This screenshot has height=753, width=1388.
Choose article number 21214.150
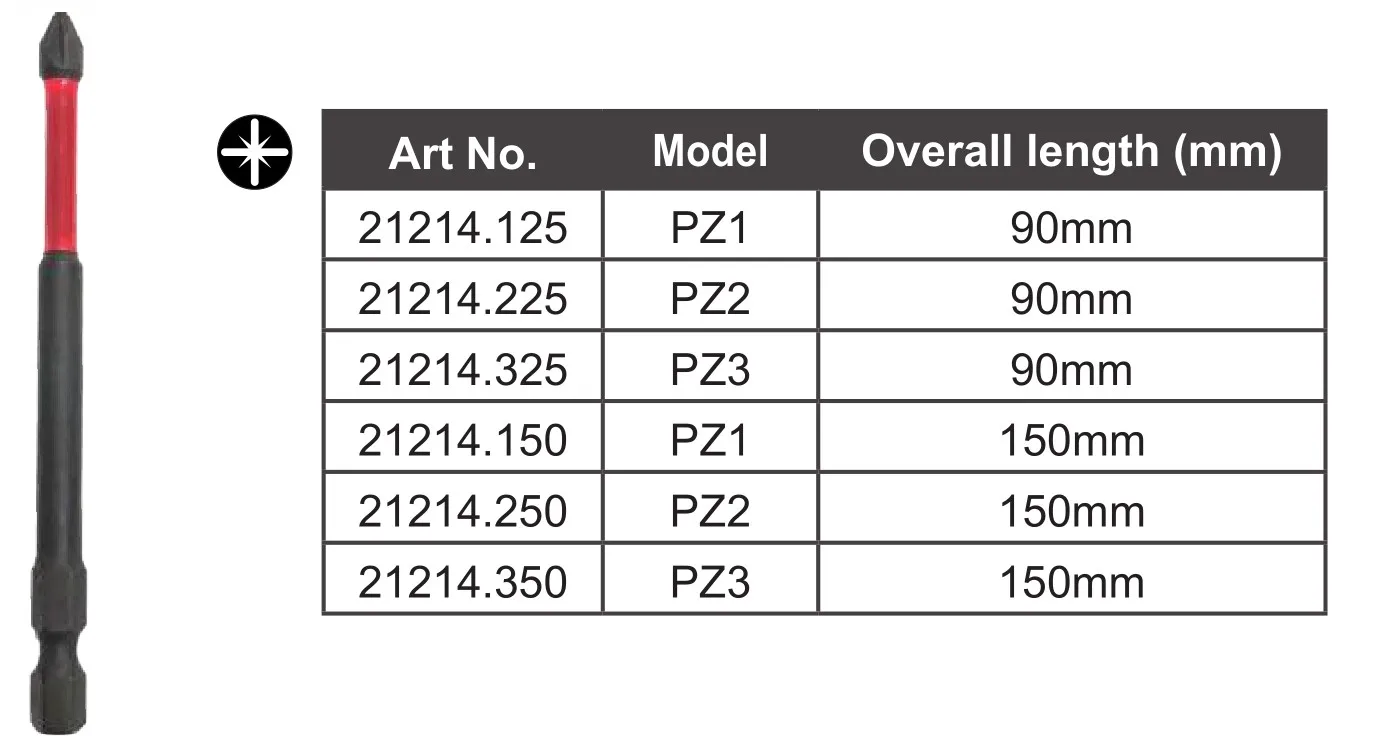(x=462, y=440)
